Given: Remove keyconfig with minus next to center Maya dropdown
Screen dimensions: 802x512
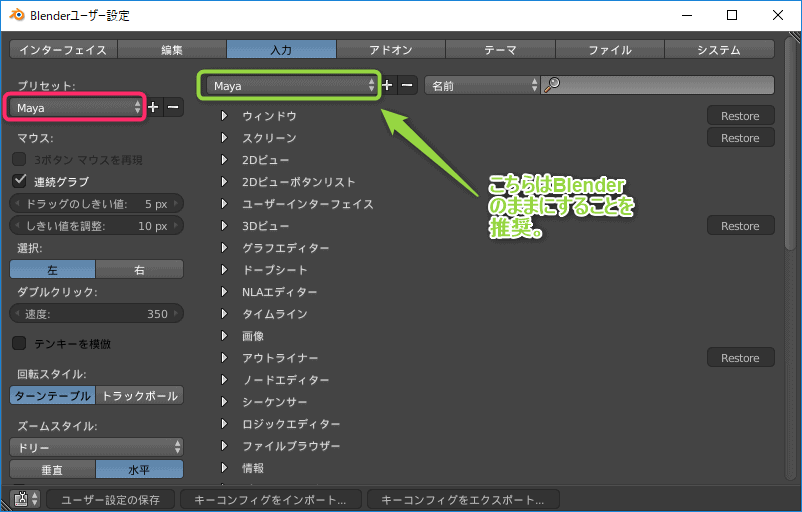Looking at the screenshot, I should (407, 86).
